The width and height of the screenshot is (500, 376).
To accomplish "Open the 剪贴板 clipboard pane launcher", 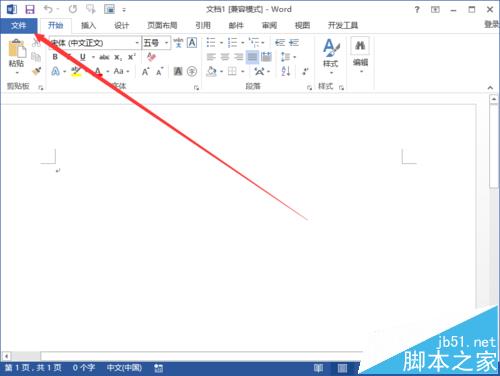I will [x=41, y=88].
